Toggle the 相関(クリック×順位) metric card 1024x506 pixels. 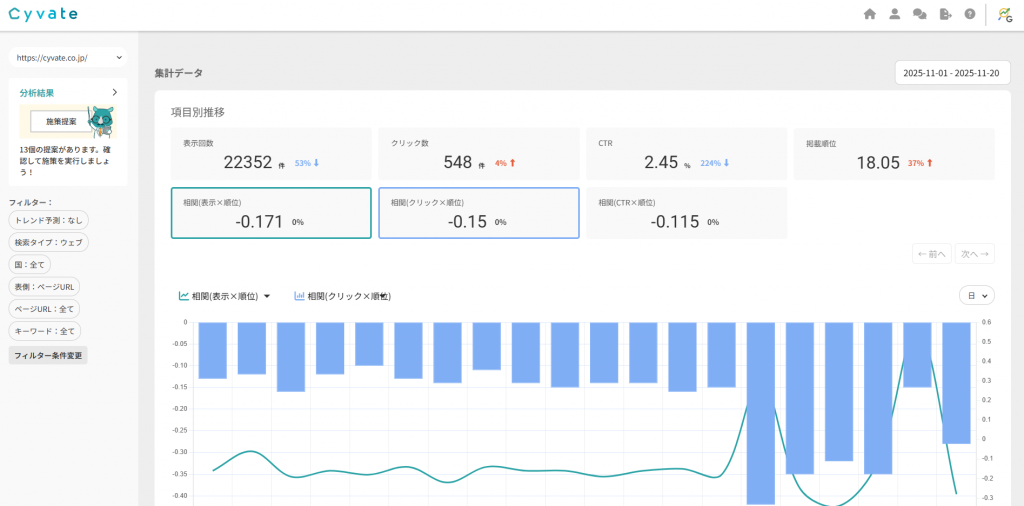pyautogui.click(x=478, y=213)
